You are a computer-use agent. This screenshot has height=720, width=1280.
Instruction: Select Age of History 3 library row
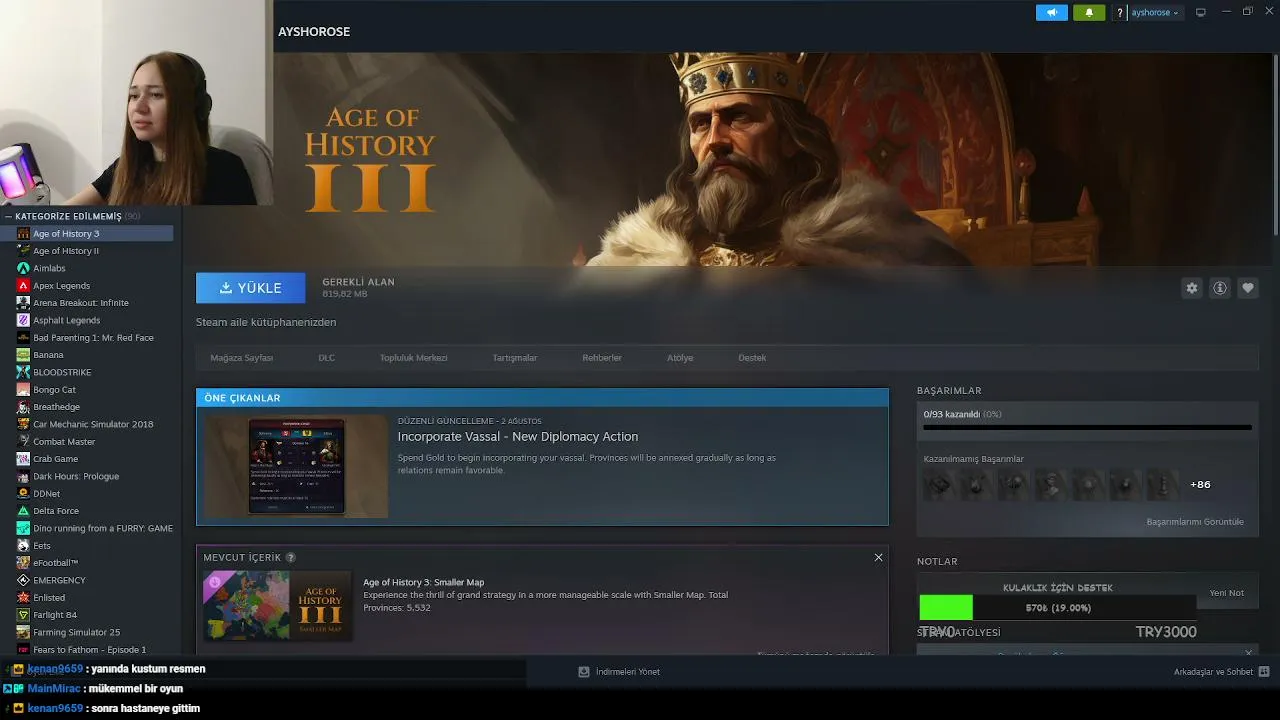86,234
